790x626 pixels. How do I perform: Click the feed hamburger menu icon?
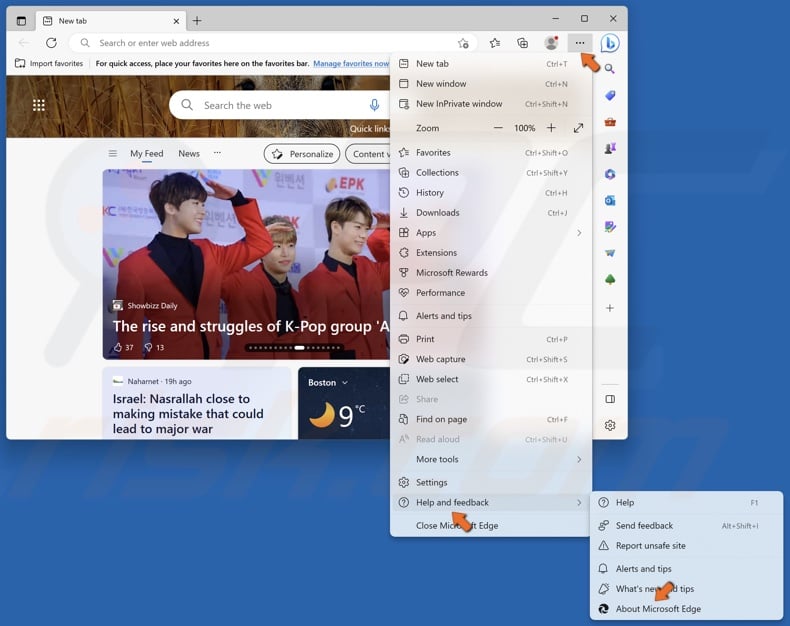(112, 153)
